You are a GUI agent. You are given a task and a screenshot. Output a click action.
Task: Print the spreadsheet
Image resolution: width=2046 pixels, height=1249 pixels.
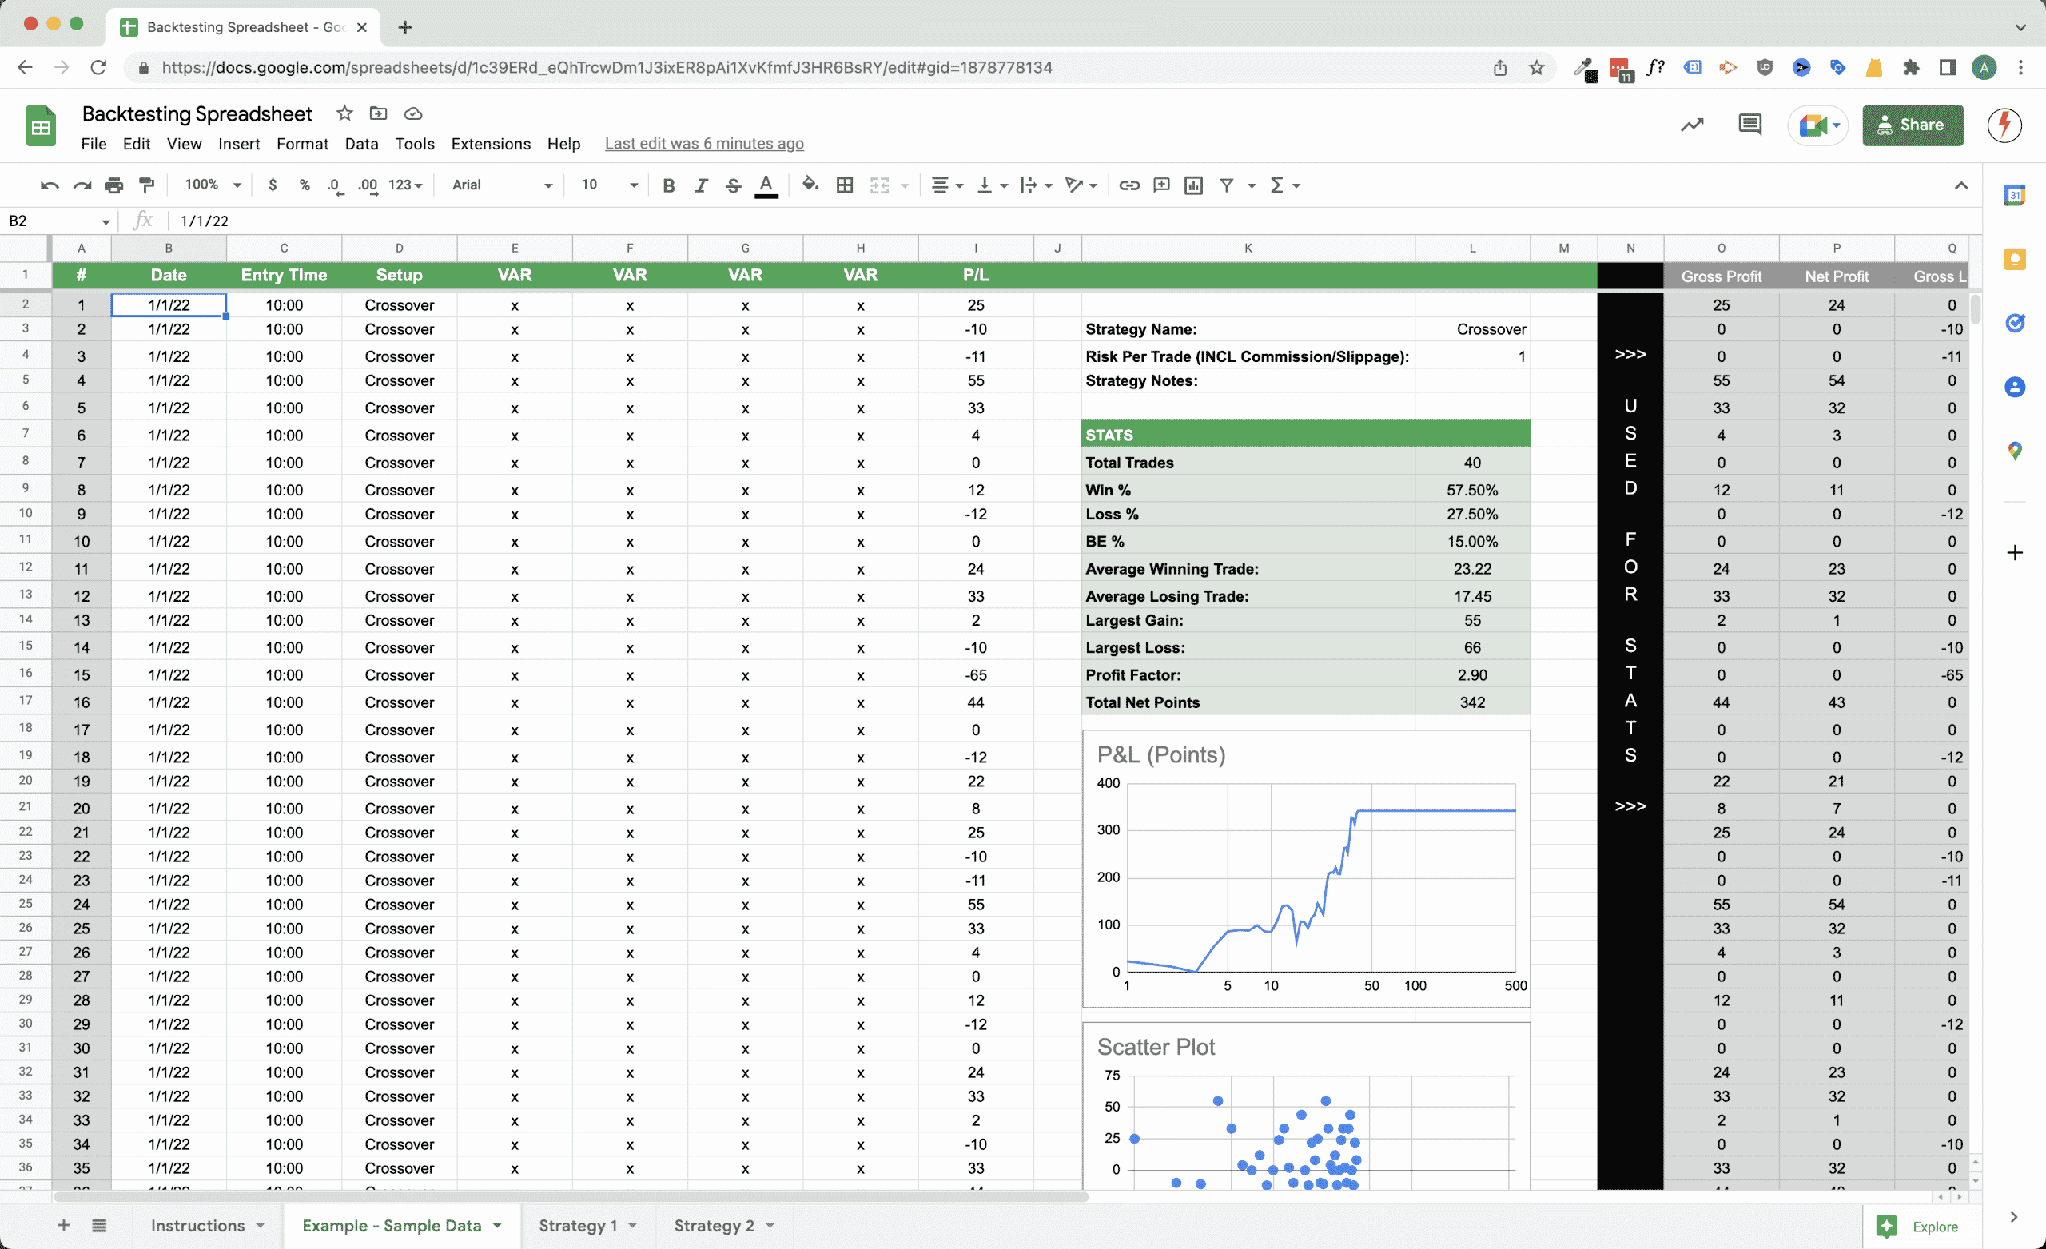coord(114,185)
